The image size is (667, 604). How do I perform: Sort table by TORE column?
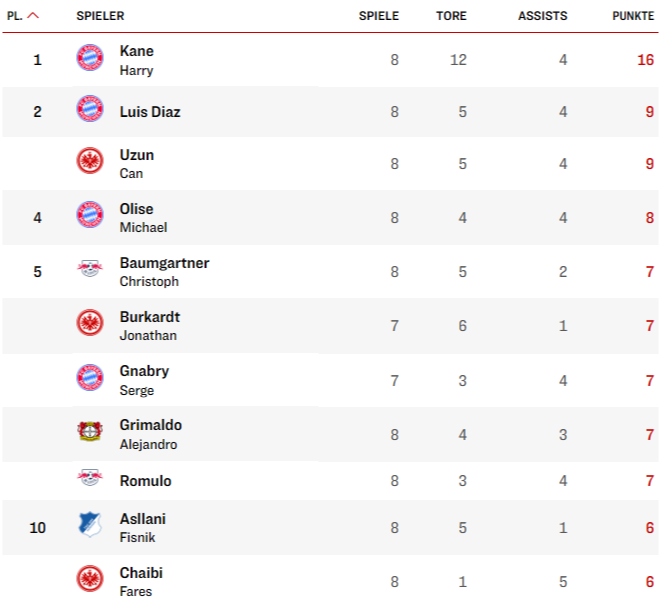click(x=451, y=16)
